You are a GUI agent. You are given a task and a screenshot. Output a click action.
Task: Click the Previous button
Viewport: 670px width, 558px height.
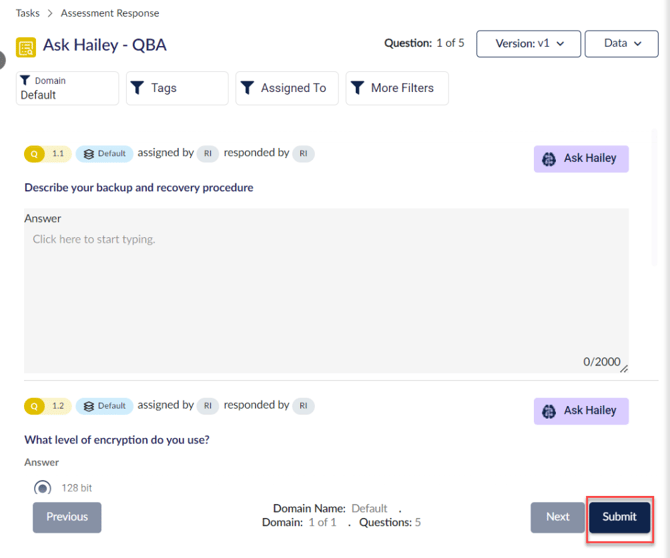[67, 517]
